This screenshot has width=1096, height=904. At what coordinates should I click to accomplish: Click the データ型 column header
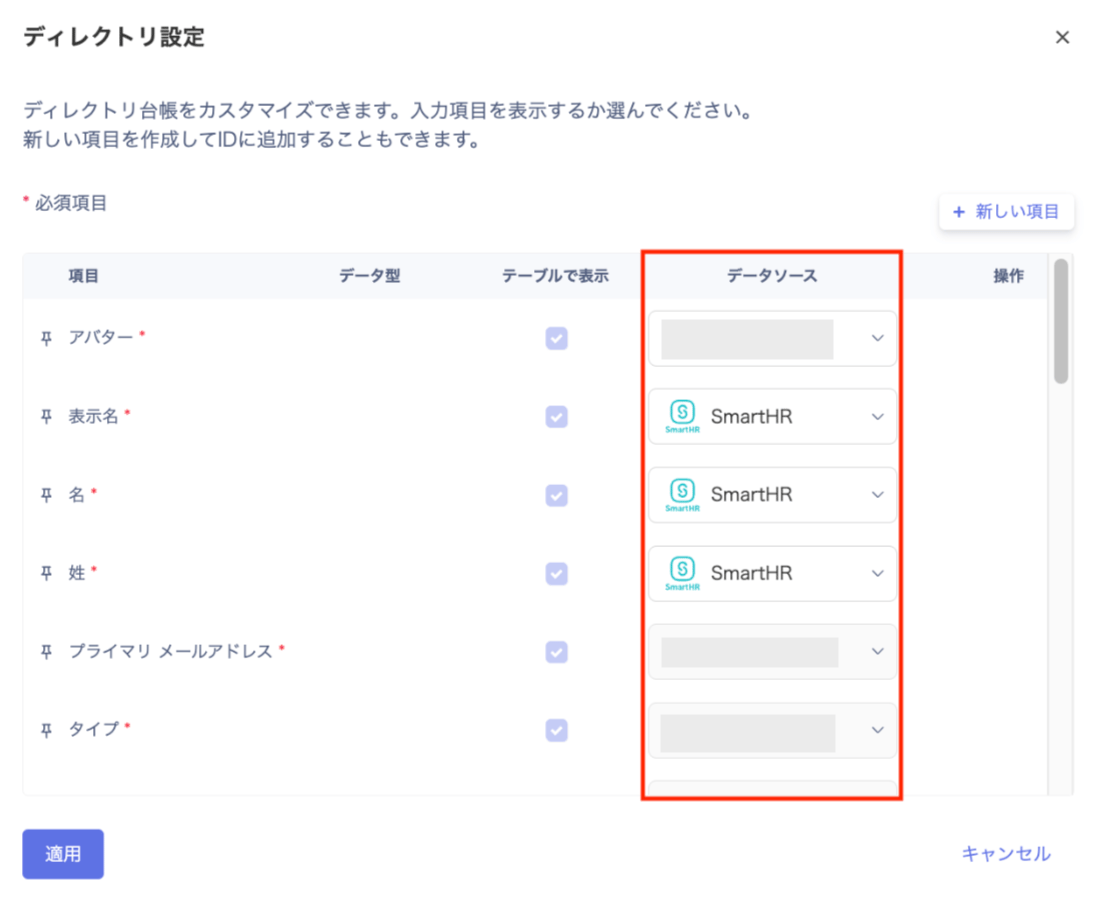370,276
